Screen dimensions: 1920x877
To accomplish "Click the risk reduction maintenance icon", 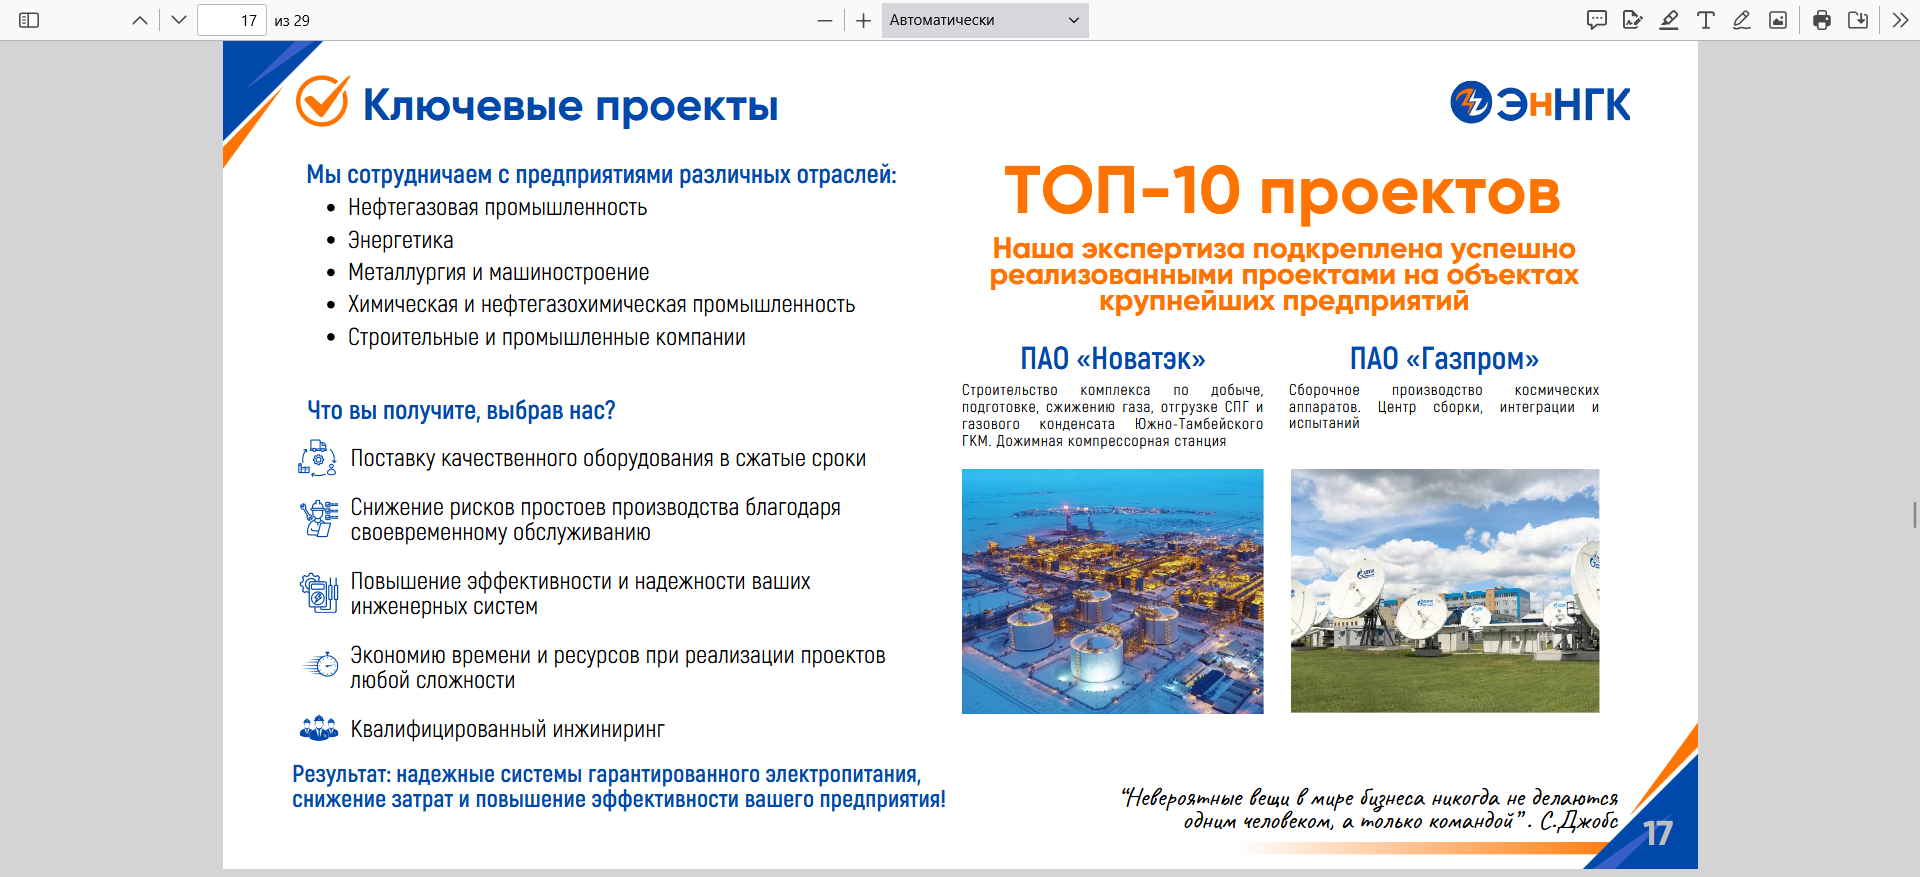I will click(x=319, y=519).
